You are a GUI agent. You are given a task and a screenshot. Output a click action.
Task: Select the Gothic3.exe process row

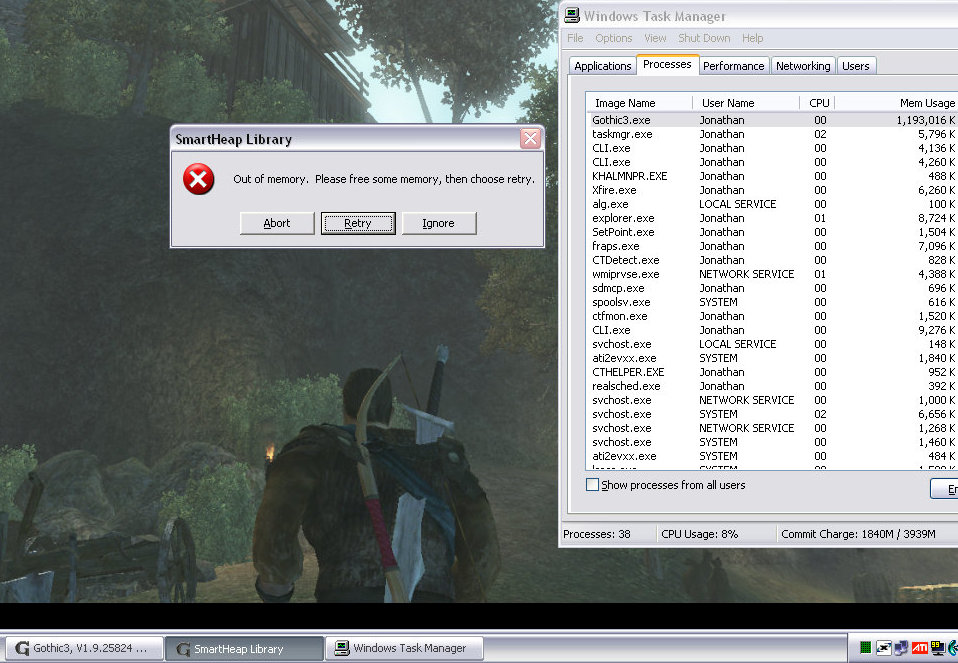(772, 120)
